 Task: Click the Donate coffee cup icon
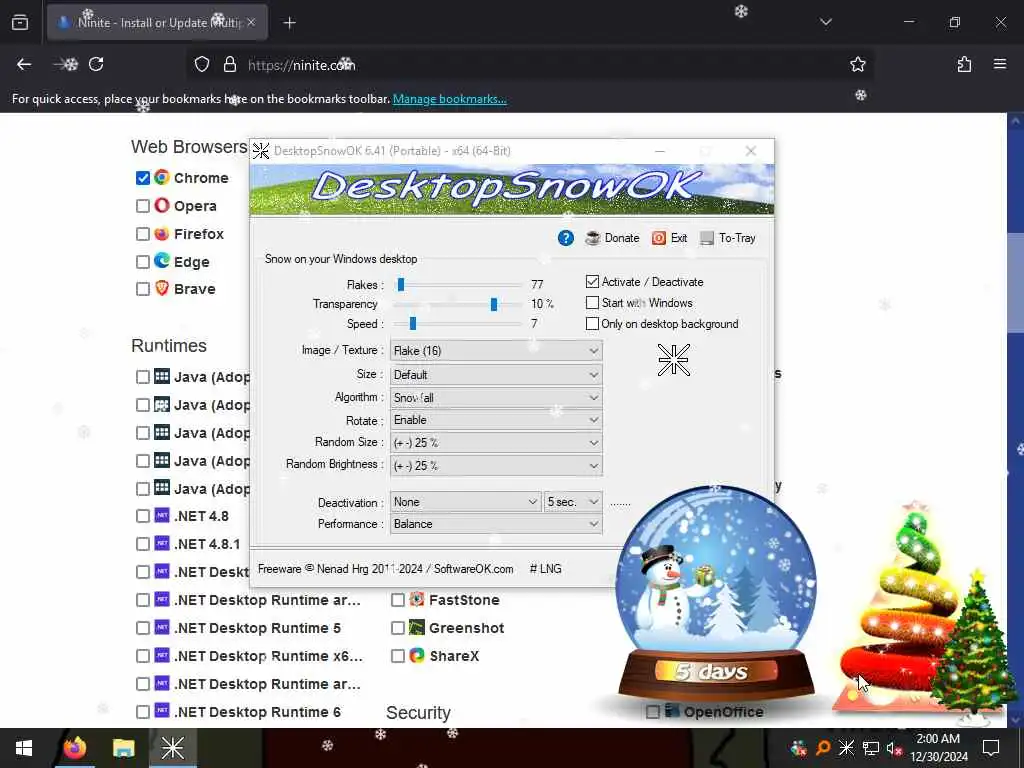pyautogui.click(x=592, y=238)
